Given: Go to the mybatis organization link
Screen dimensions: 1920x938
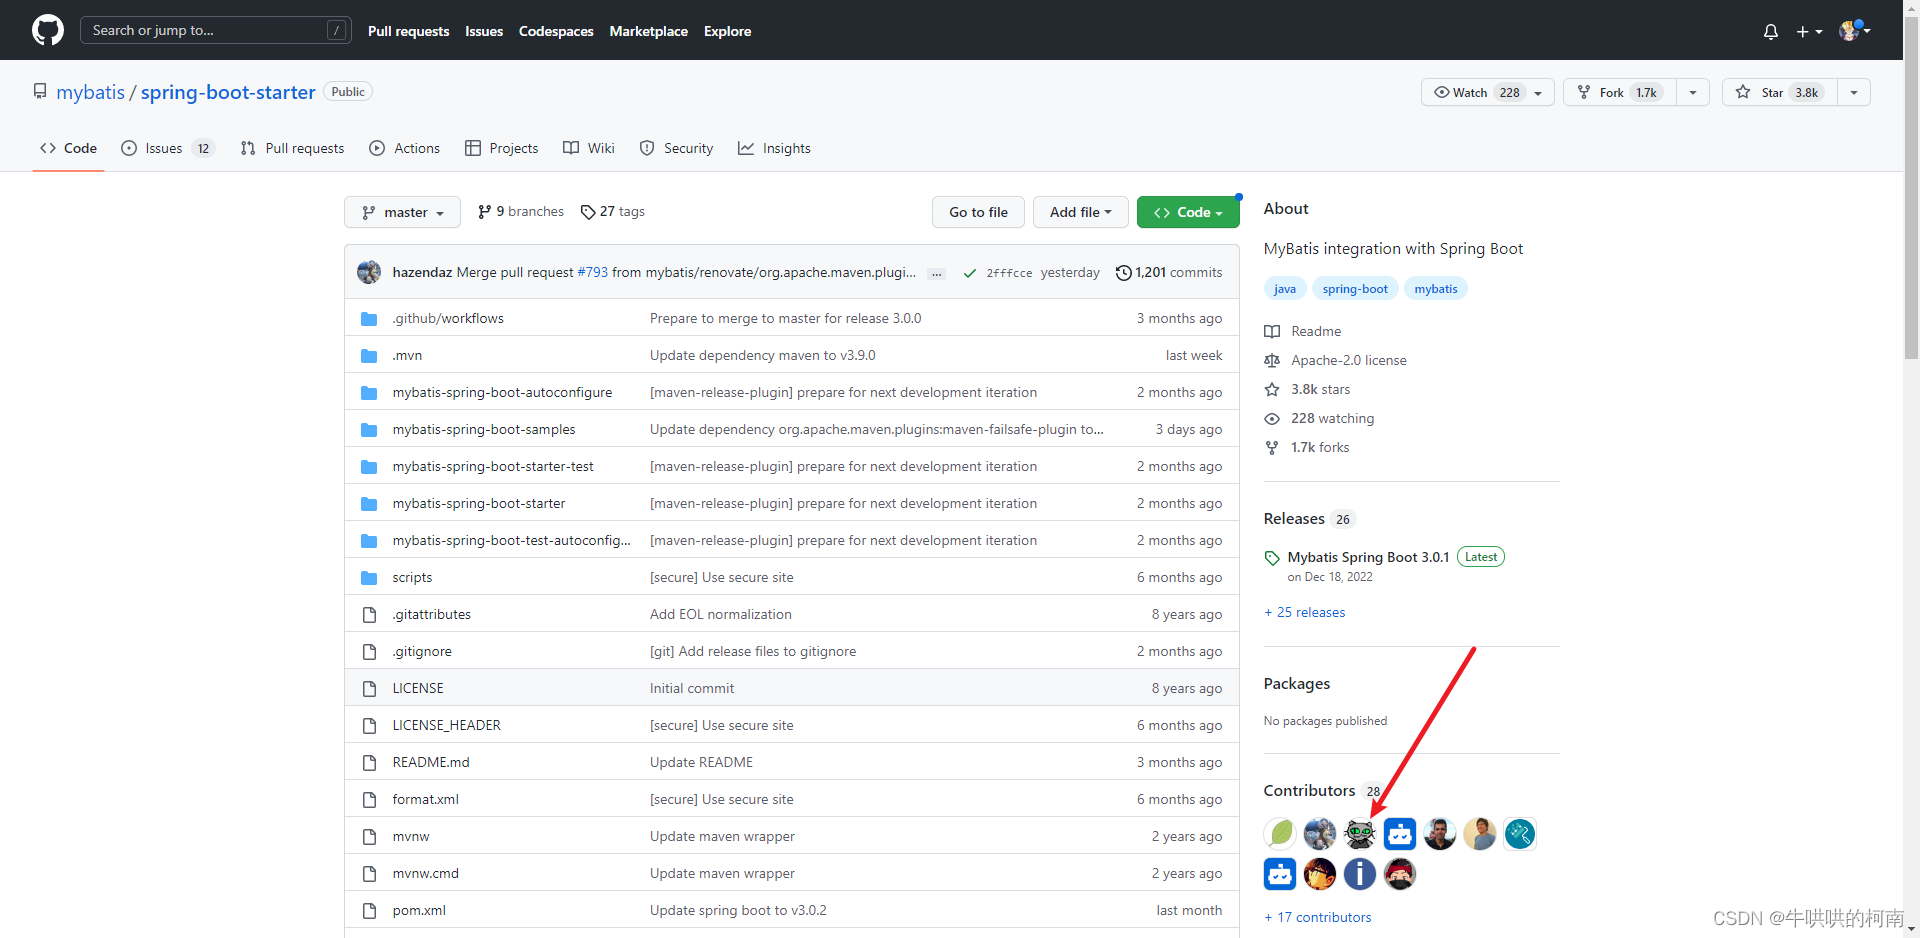Looking at the screenshot, I should [x=90, y=92].
